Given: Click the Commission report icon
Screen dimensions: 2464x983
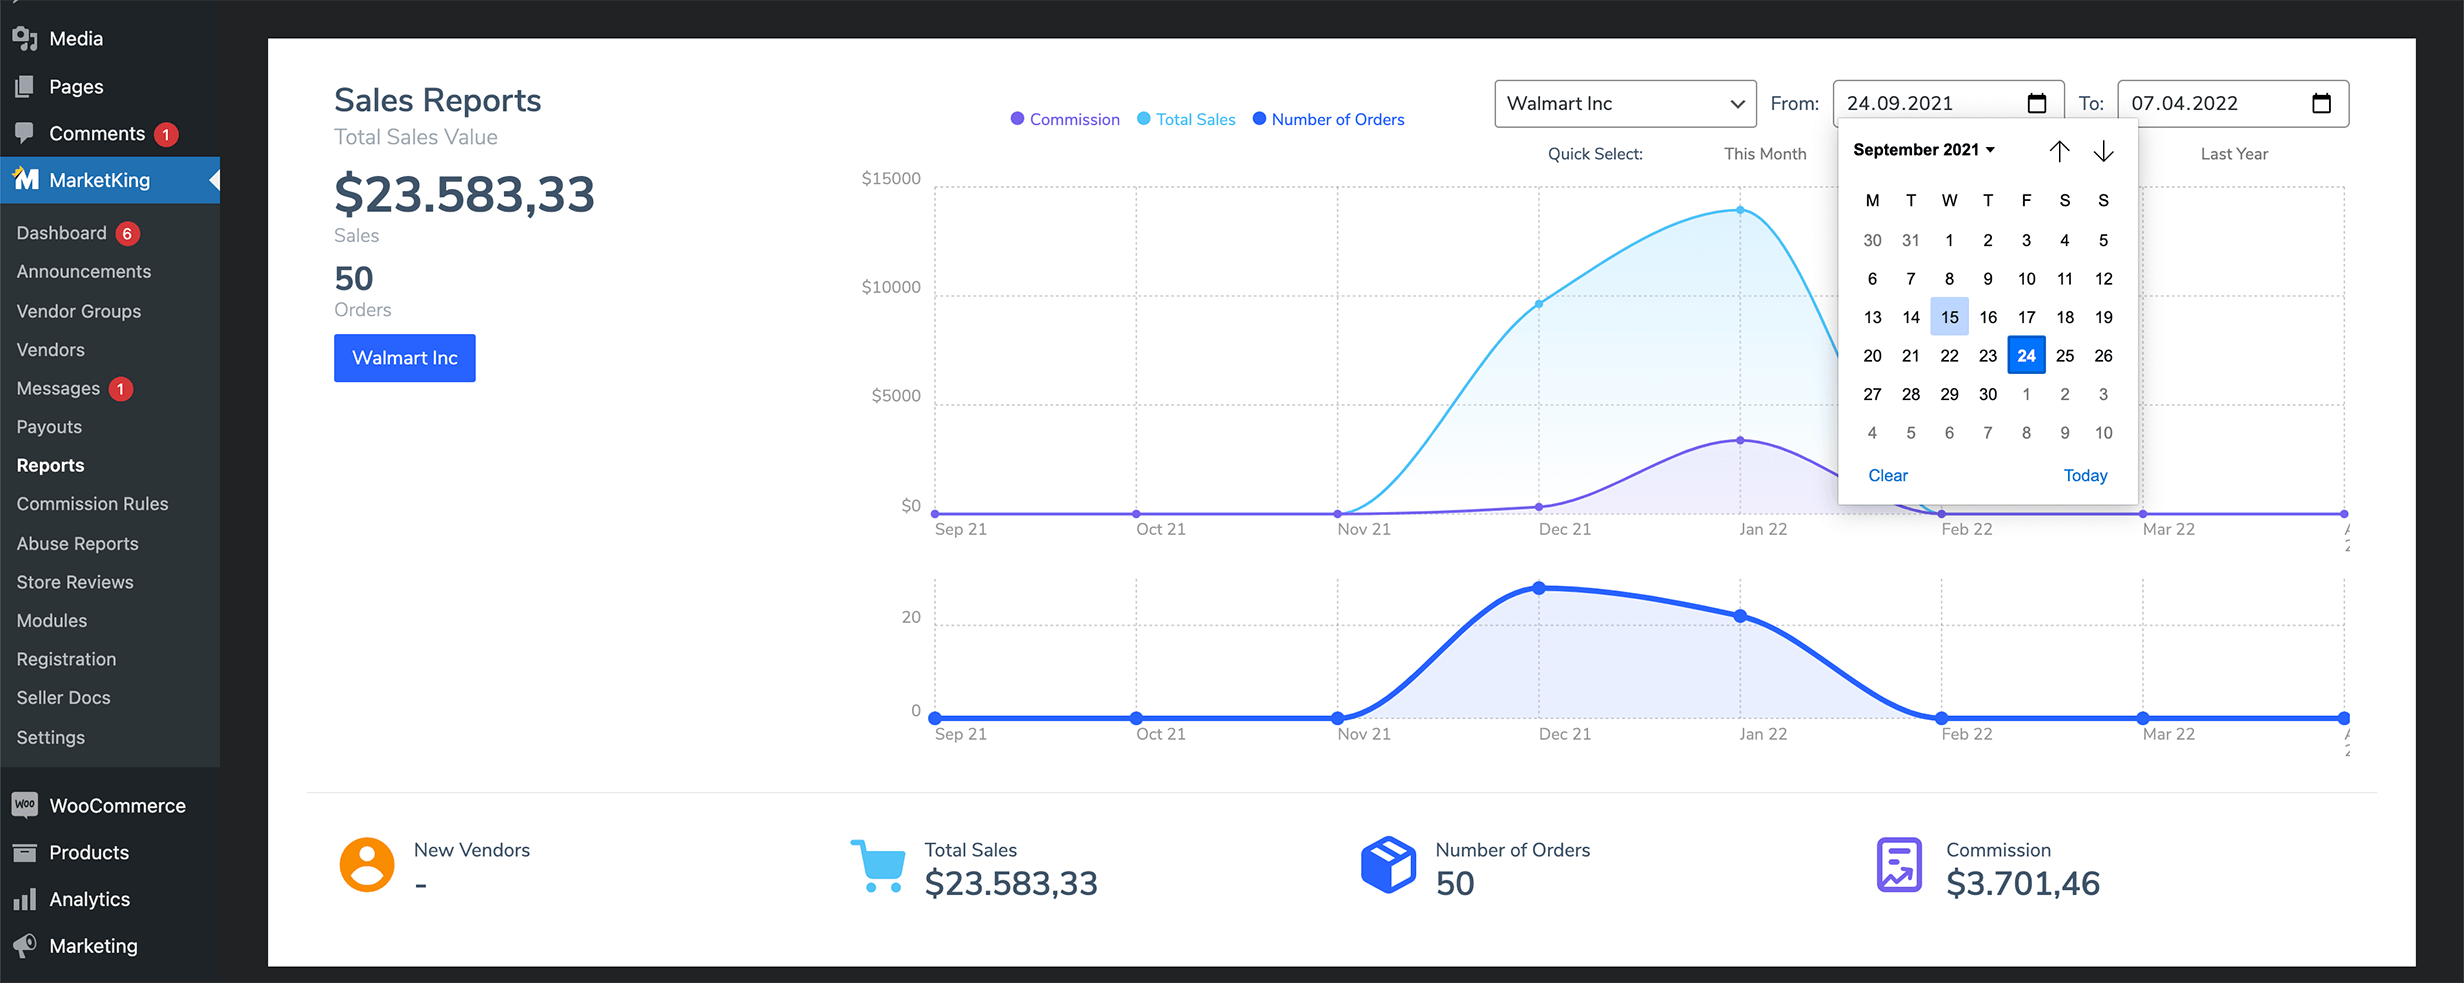Looking at the screenshot, I should point(1898,865).
